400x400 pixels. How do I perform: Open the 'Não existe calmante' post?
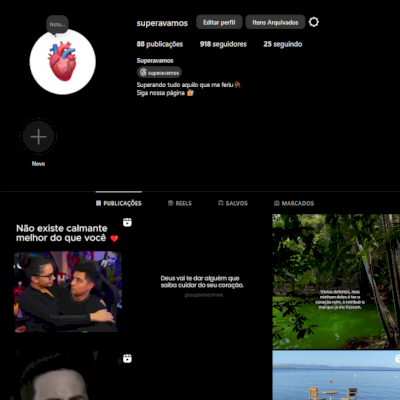point(68,281)
